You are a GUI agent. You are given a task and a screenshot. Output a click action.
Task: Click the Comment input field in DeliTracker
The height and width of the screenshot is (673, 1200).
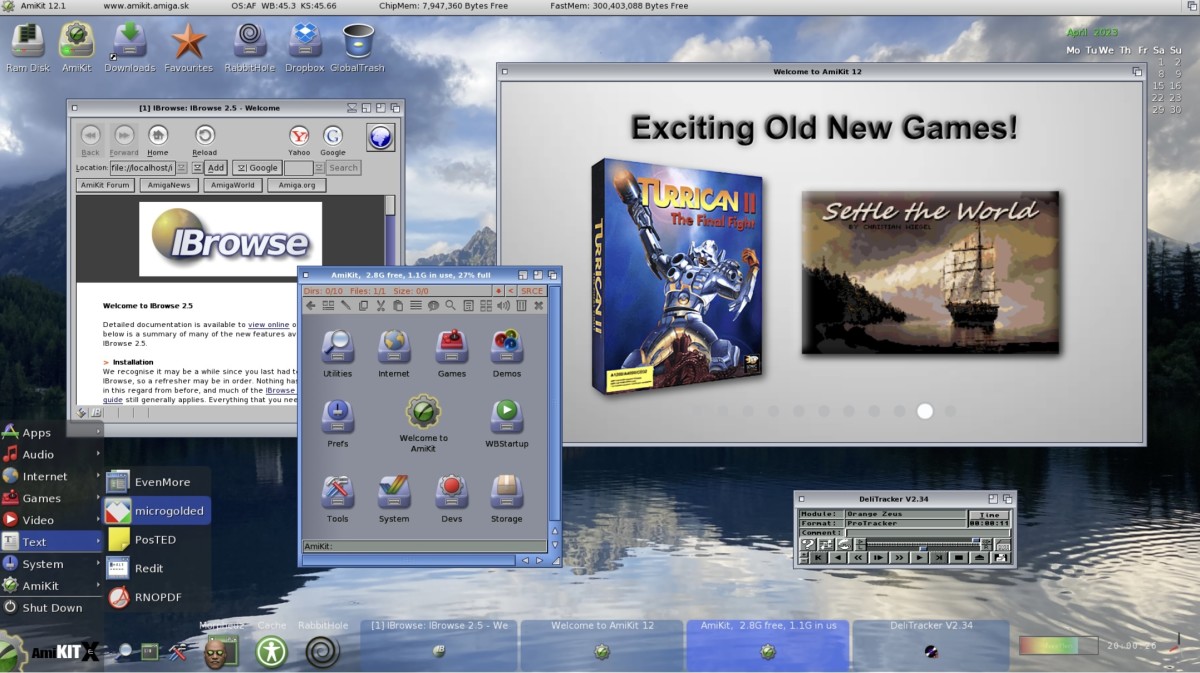coord(924,532)
